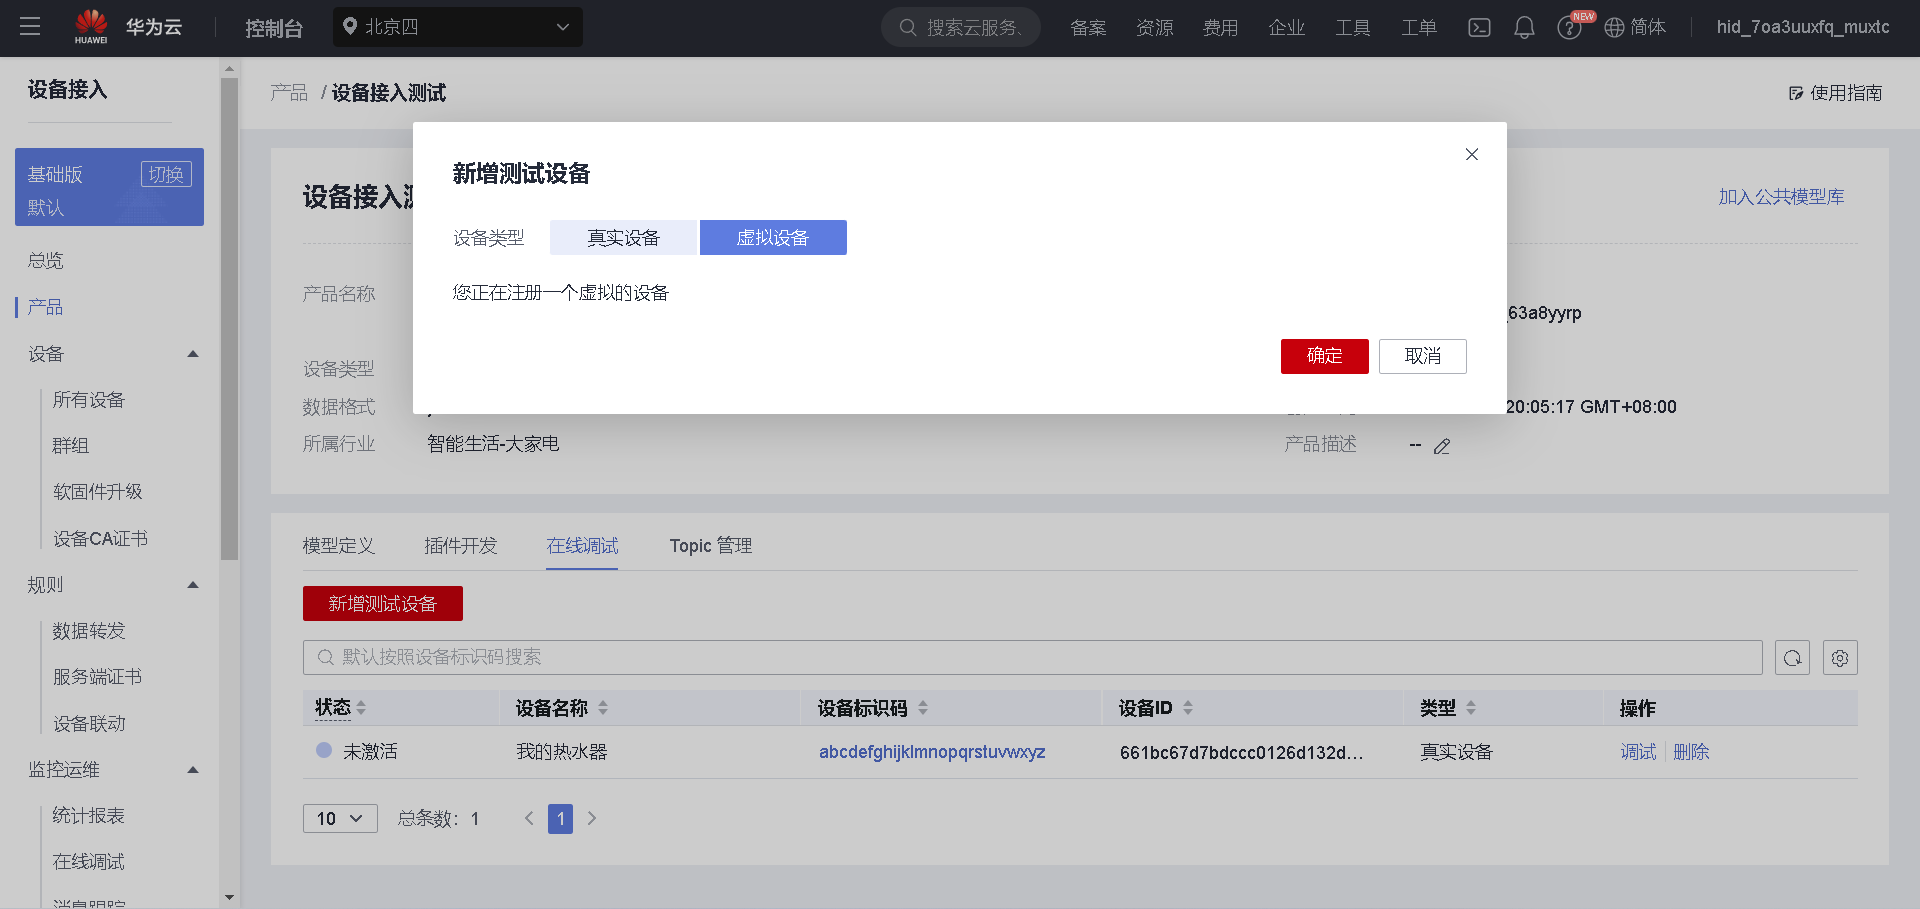
Task: Go to 控制台 console
Action: click(274, 28)
